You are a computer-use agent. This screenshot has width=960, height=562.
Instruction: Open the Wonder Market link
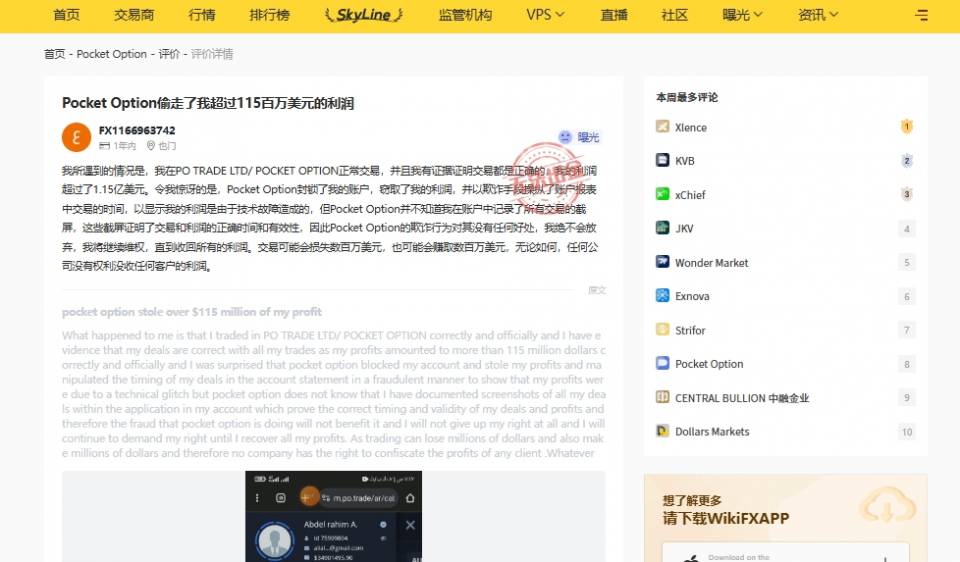click(711, 263)
